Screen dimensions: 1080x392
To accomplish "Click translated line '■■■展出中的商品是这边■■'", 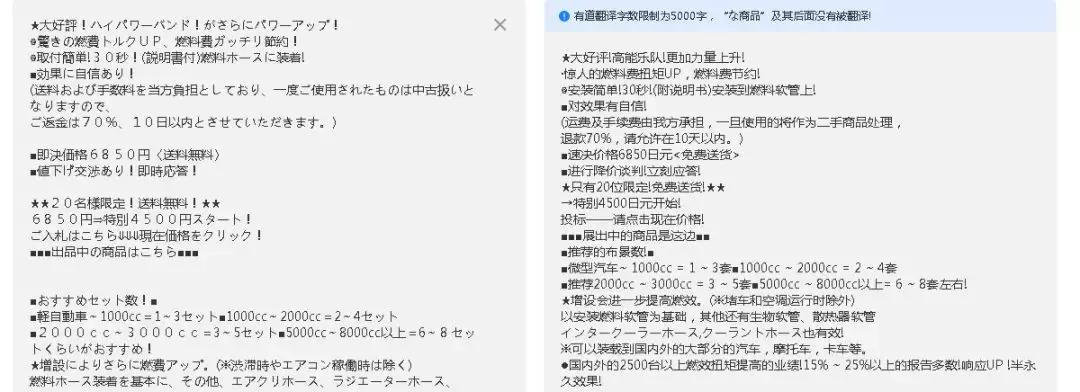I will (635, 236).
